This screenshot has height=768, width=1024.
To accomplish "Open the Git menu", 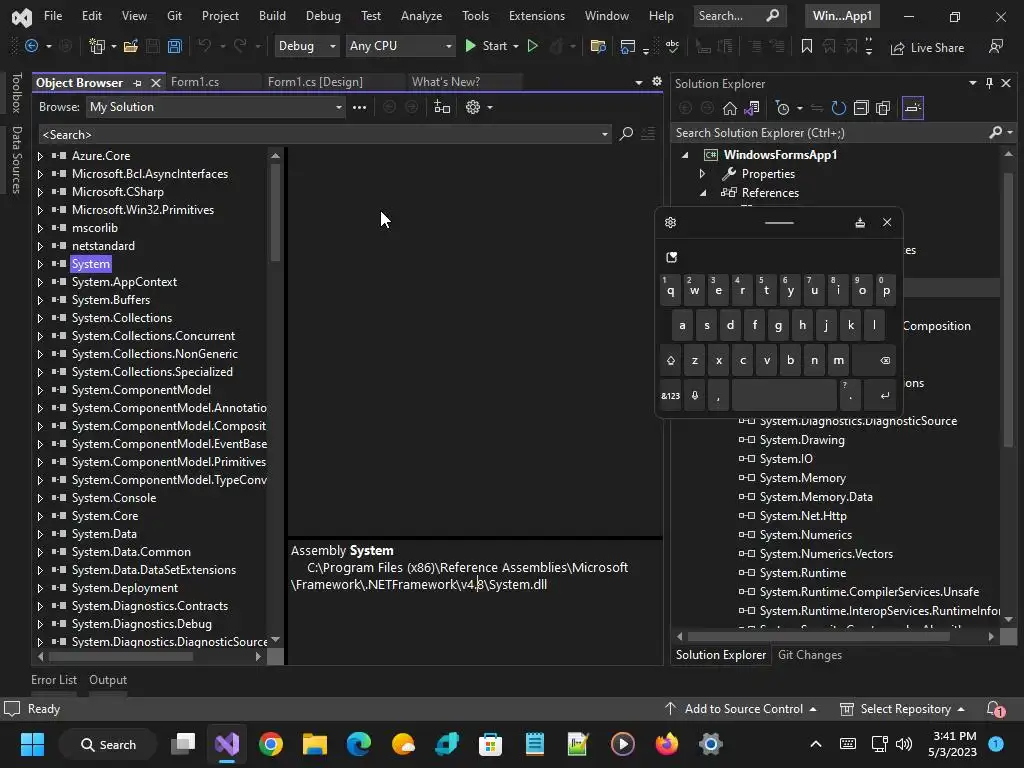I will pos(174,16).
